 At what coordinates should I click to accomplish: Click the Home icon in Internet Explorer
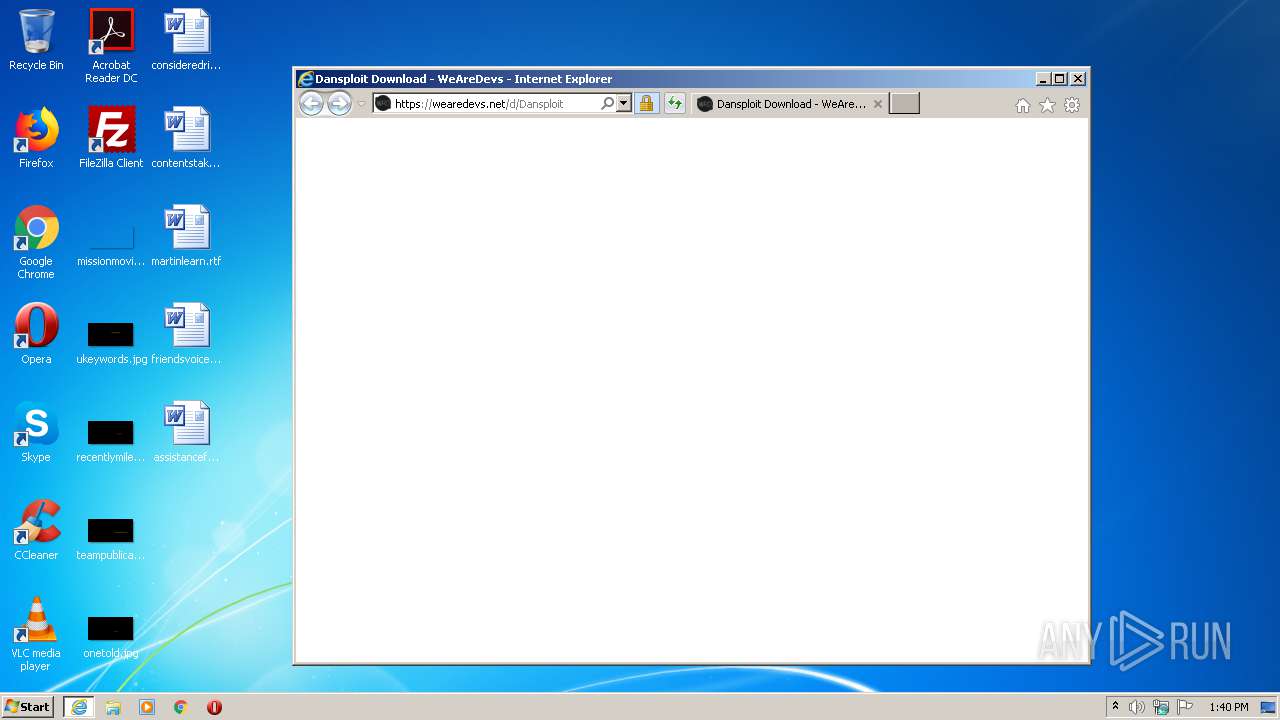pyautogui.click(x=1022, y=105)
